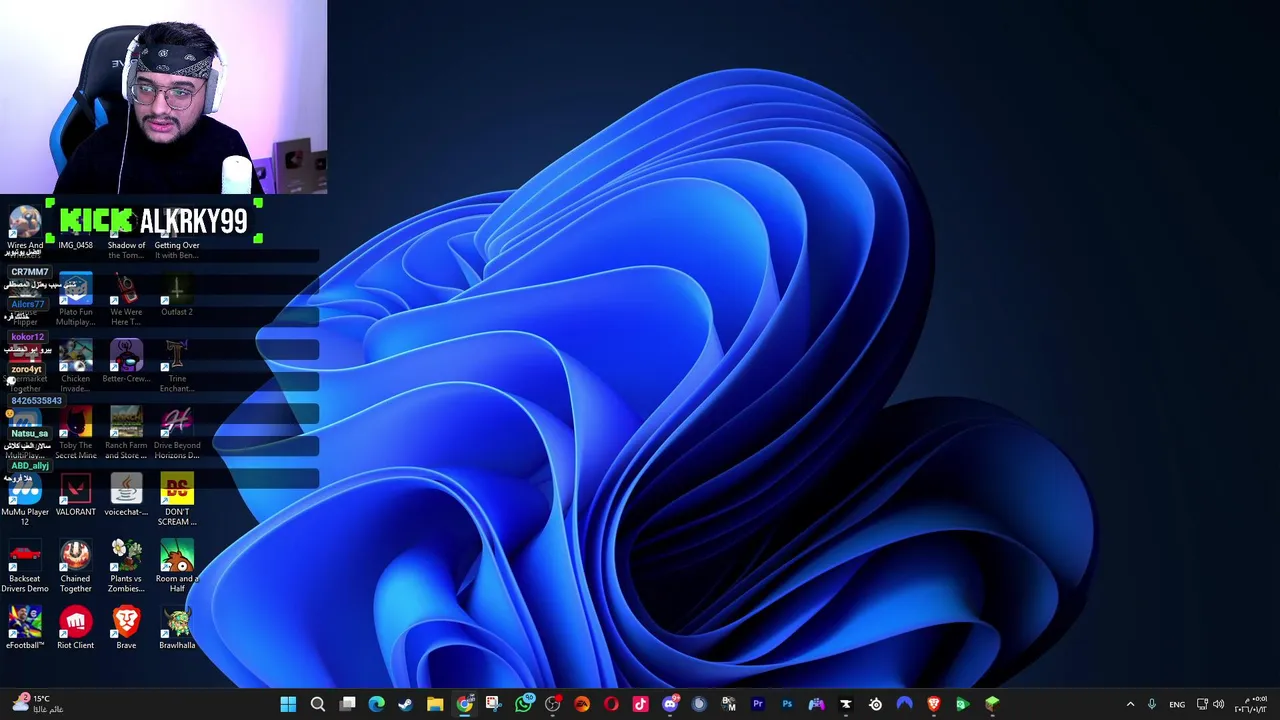Open the Brave desktop shortcut
The width and height of the screenshot is (1280, 720).
(x=126, y=629)
